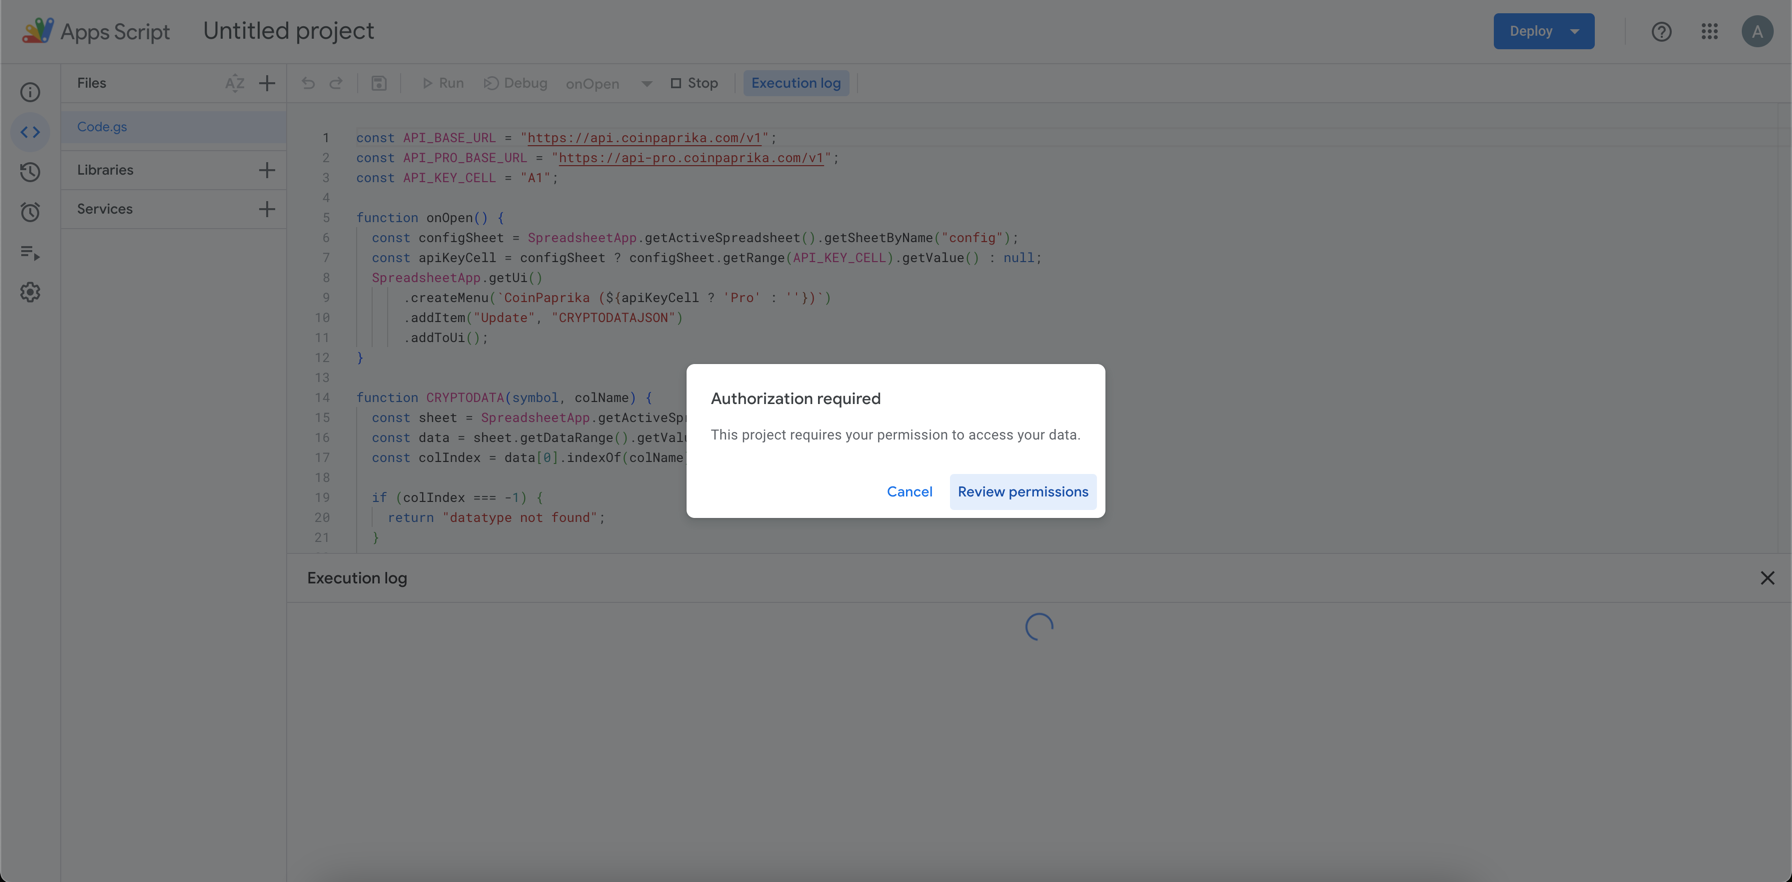Select the Editor code icon in sidebar

(x=30, y=132)
